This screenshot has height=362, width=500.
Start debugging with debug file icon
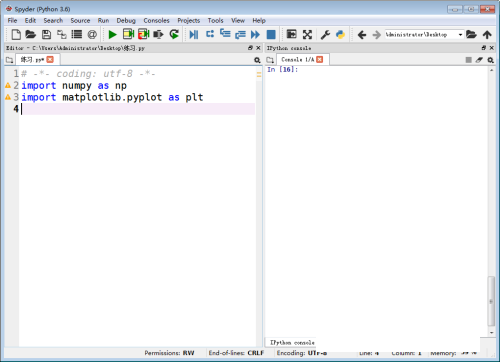click(194, 34)
